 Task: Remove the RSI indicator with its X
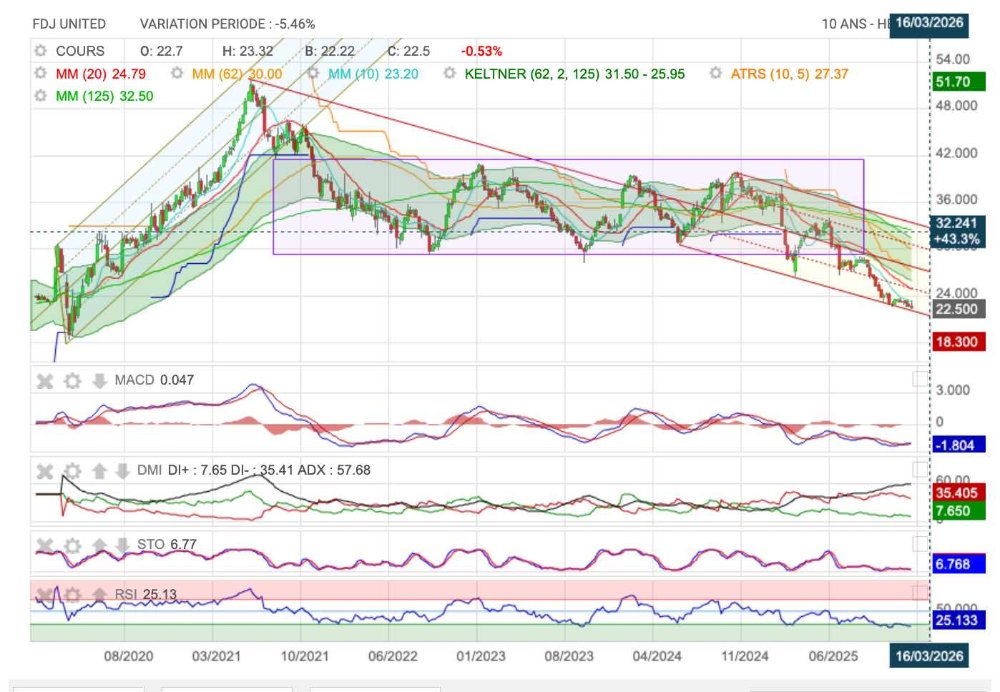pyautogui.click(x=45, y=596)
